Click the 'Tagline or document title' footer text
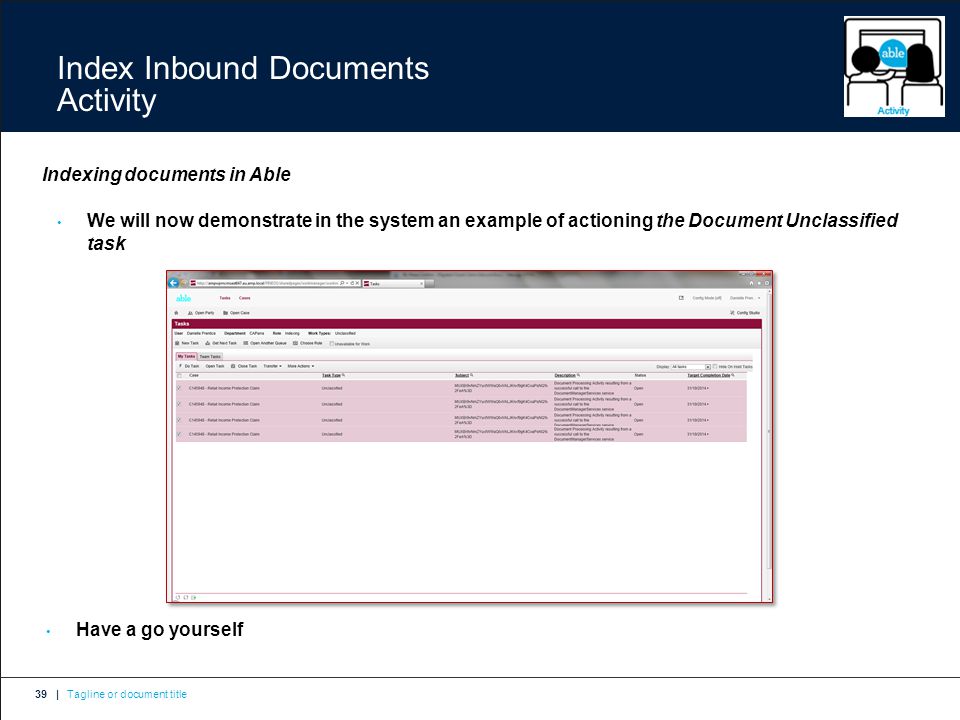Screen dimensions: 960x720 tap(127, 694)
